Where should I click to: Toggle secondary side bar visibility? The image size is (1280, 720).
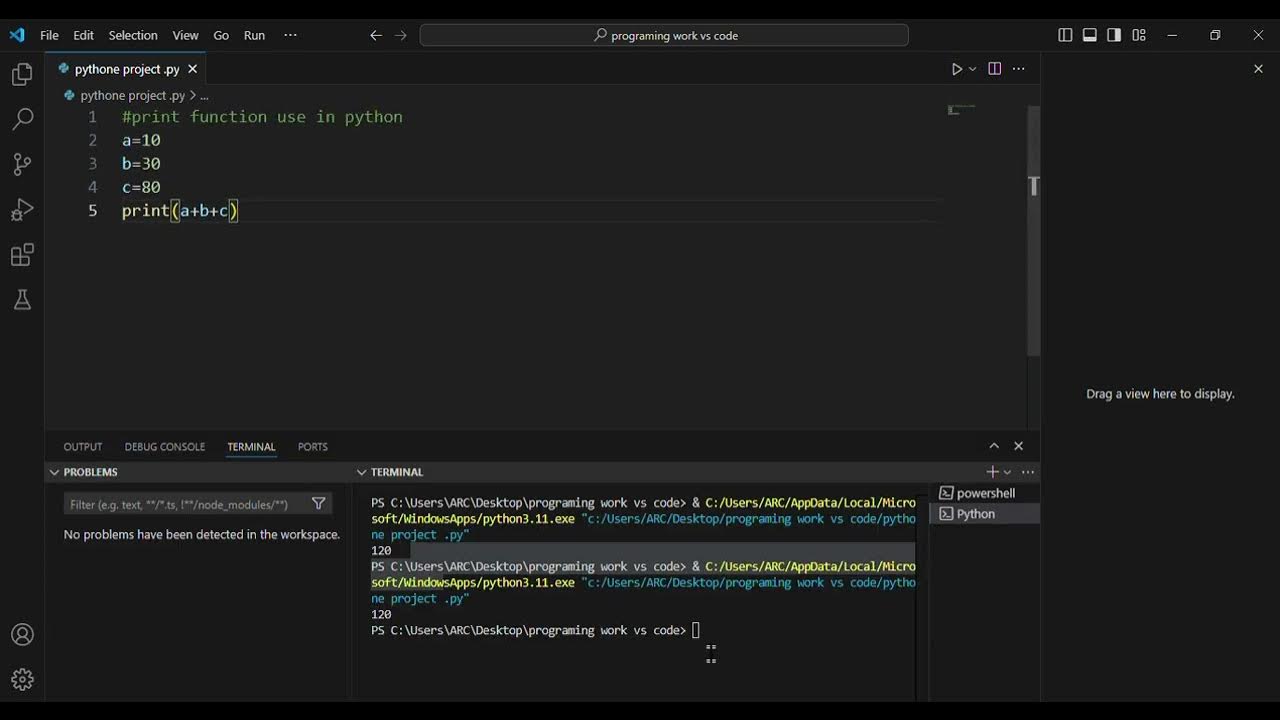click(x=1114, y=35)
